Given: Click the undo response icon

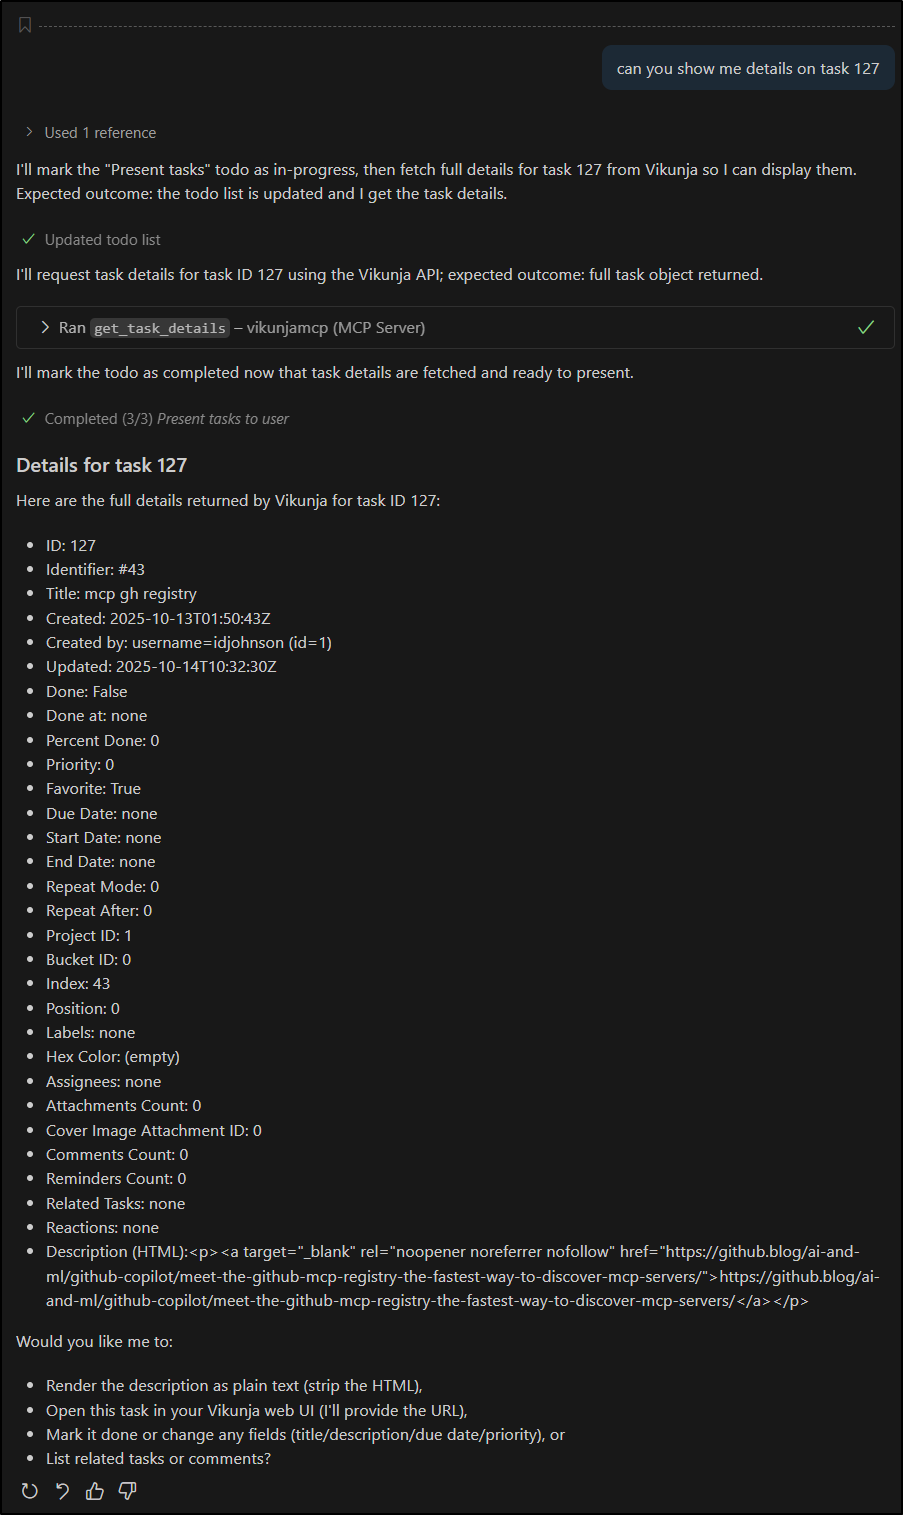Looking at the screenshot, I should pyautogui.click(x=61, y=1491).
